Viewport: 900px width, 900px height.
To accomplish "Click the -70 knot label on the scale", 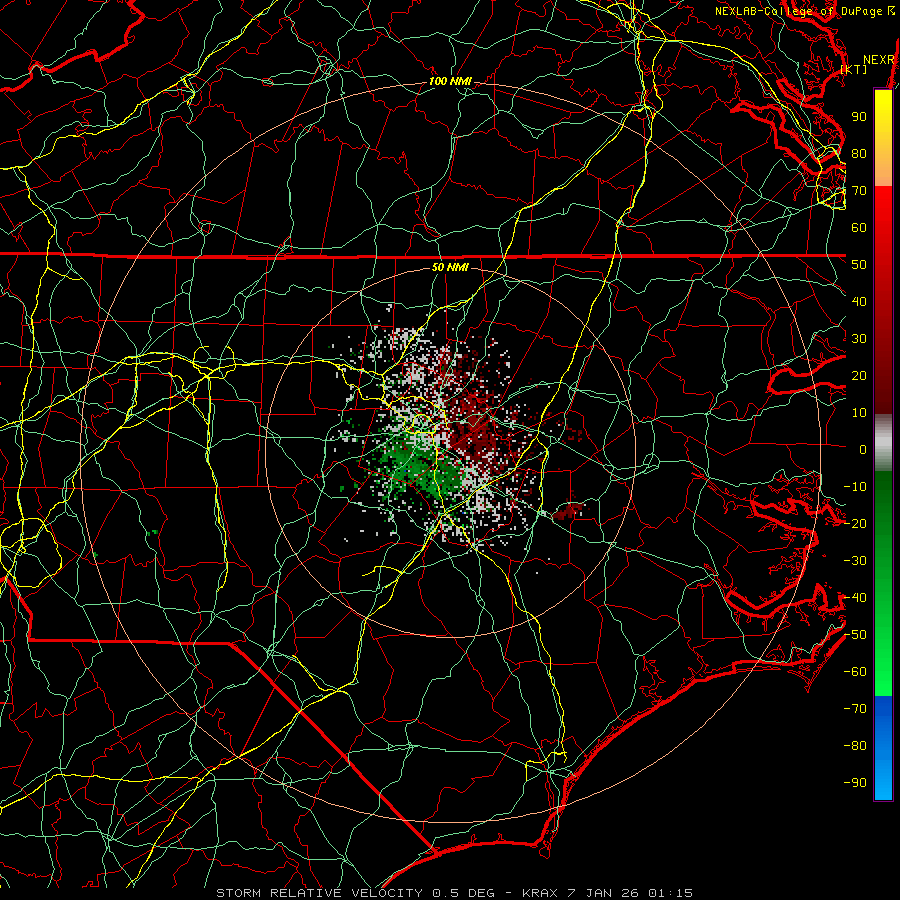I will [855, 709].
